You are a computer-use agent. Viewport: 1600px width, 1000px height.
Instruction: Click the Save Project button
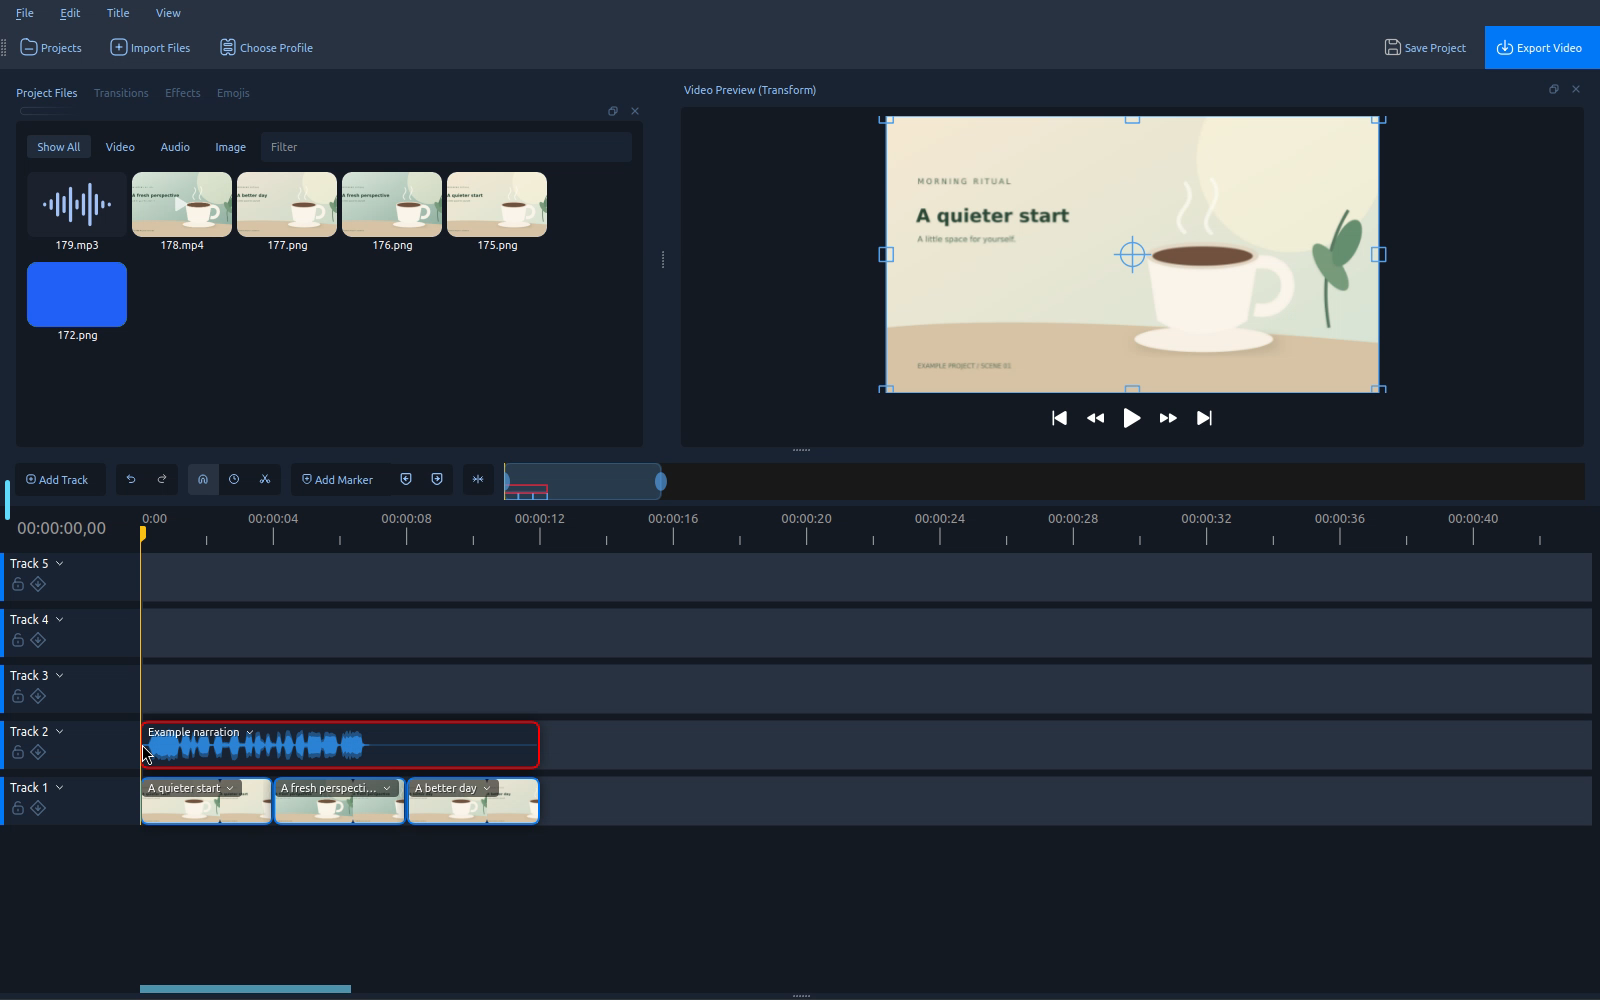[1425, 48]
